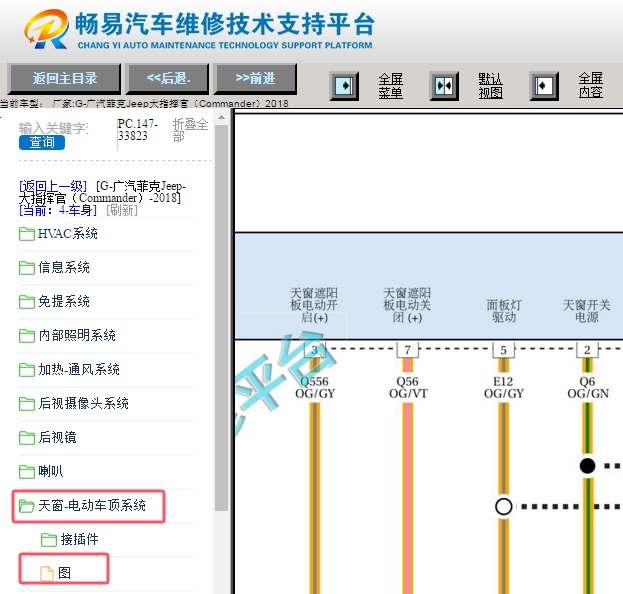Screen dimensions: 623x594
Task: Select 信息系统 tree entry text
Action: click(64, 267)
